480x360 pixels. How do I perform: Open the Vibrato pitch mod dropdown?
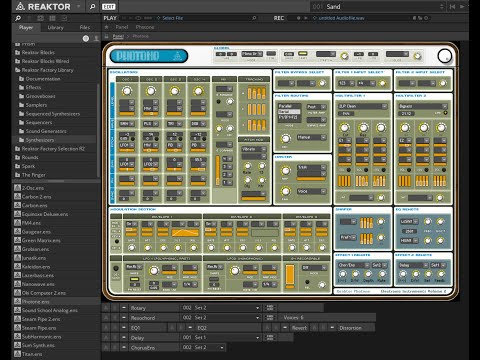pos(254,149)
